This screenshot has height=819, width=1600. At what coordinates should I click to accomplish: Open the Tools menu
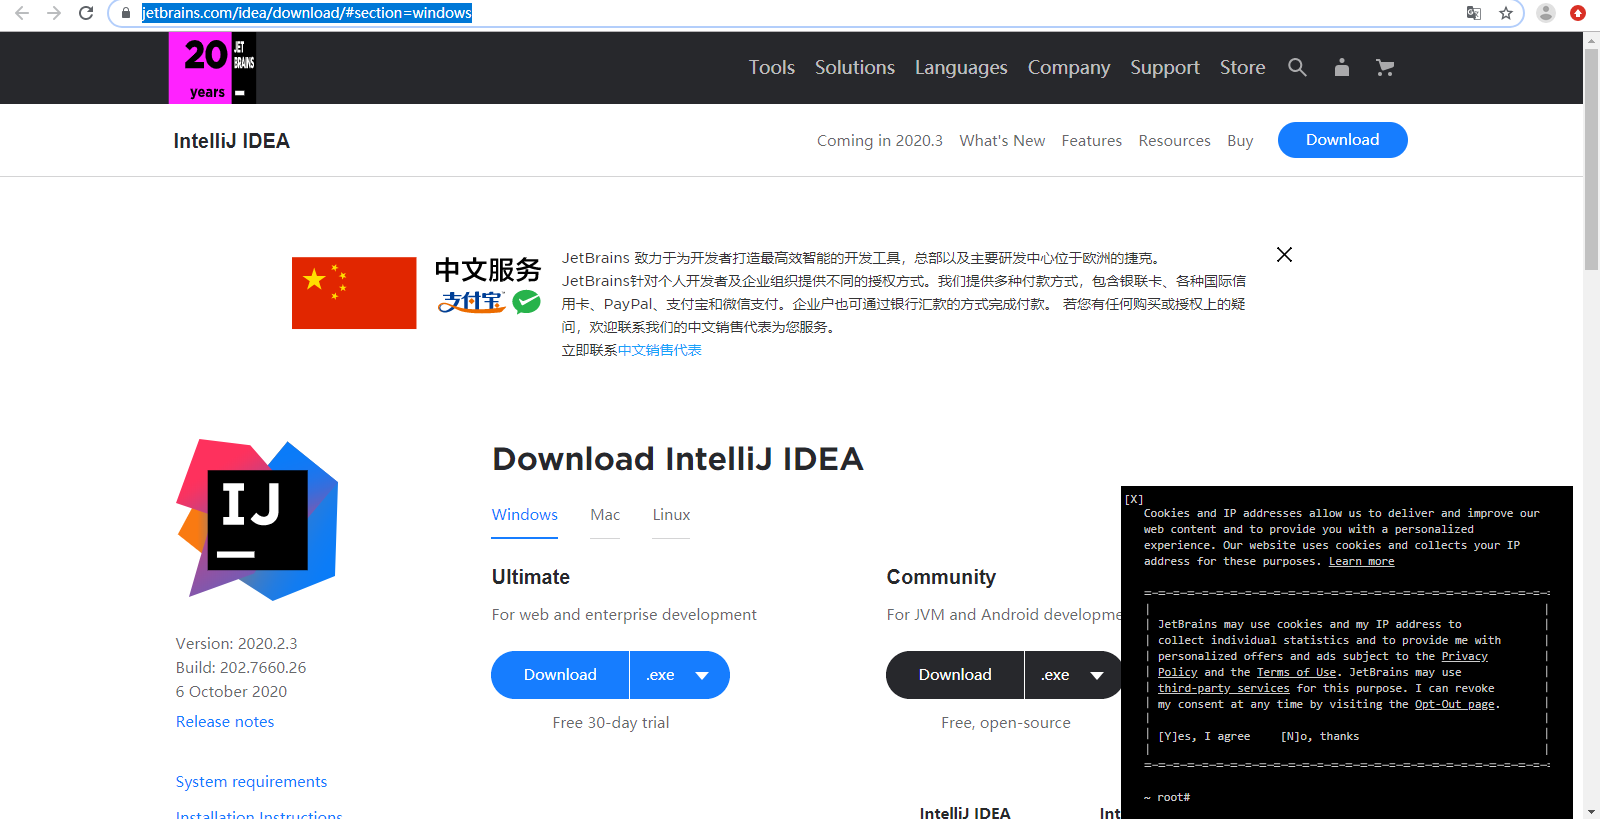[772, 67]
